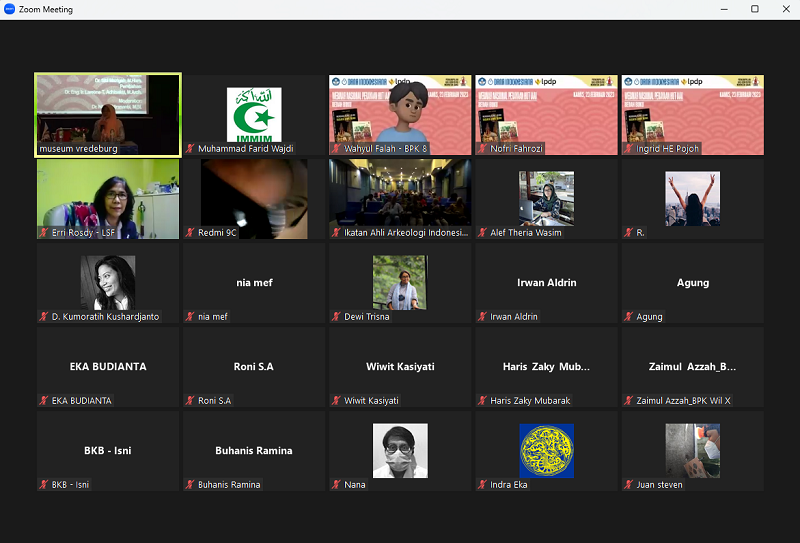Click muted mic icon next to Juan steven
800x543 pixels.
click(x=629, y=485)
